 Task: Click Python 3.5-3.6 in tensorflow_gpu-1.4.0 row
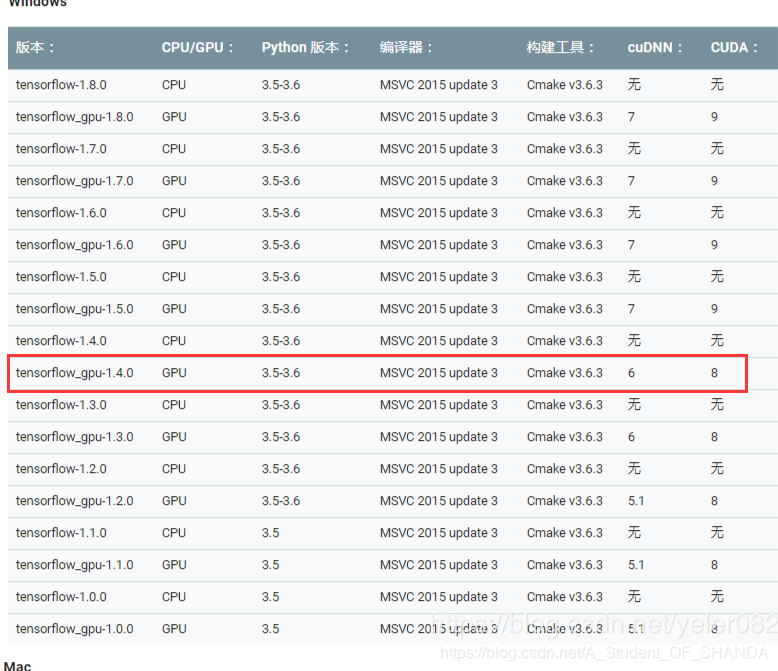pyautogui.click(x=281, y=373)
